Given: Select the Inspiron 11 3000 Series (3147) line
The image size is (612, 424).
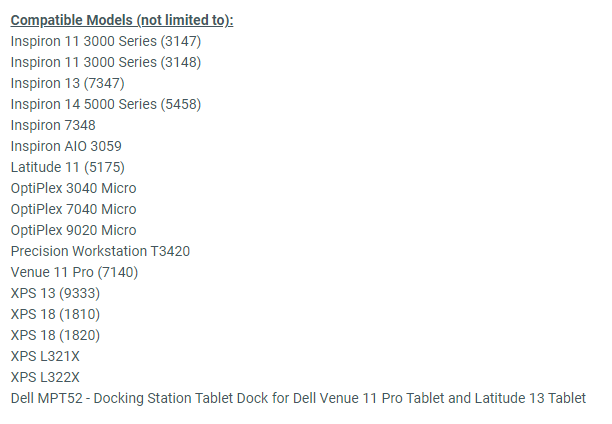Looking at the screenshot, I should tap(106, 41).
